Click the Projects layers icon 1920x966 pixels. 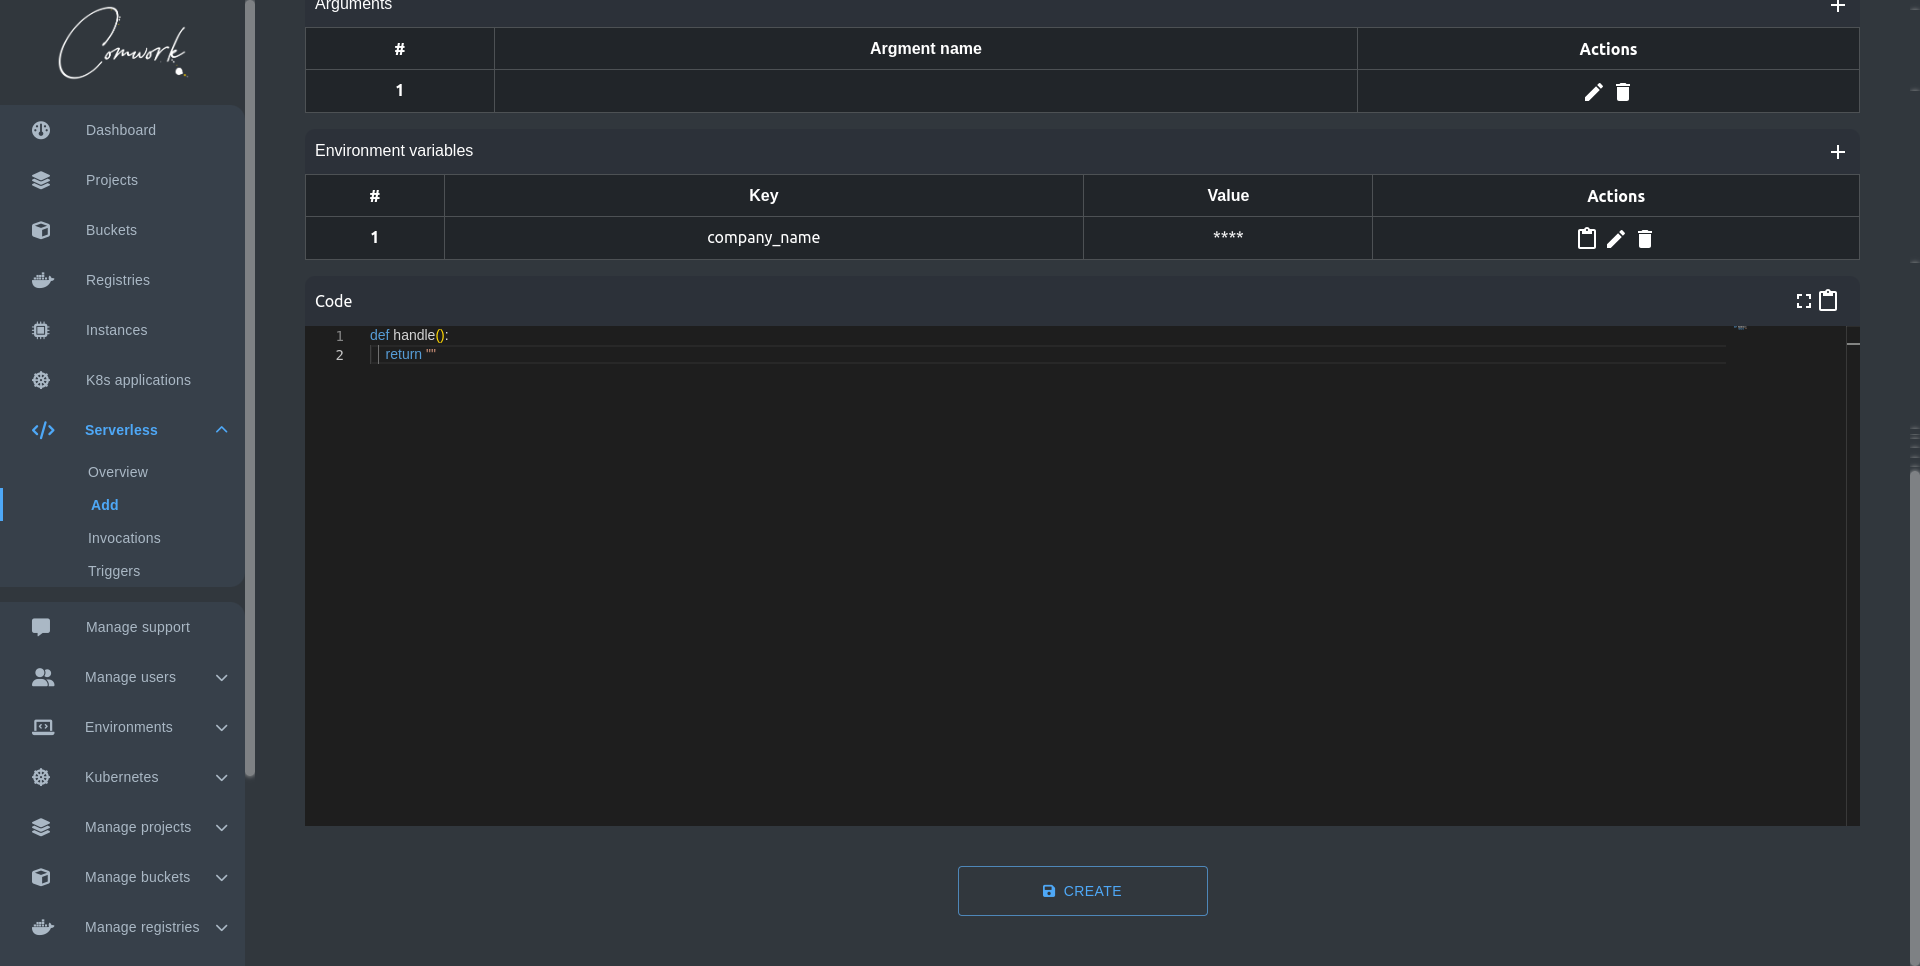pyautogui.click(x=41, y=180)
